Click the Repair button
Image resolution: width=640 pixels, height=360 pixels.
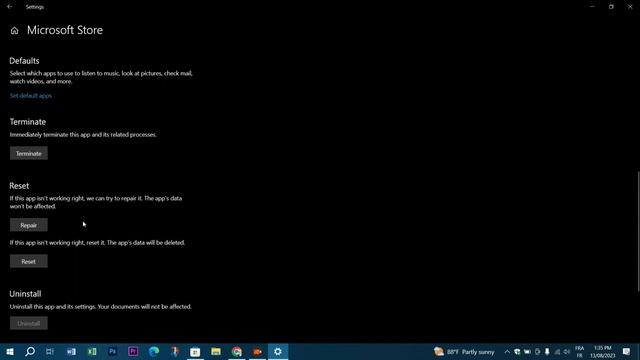coord(29,225)
